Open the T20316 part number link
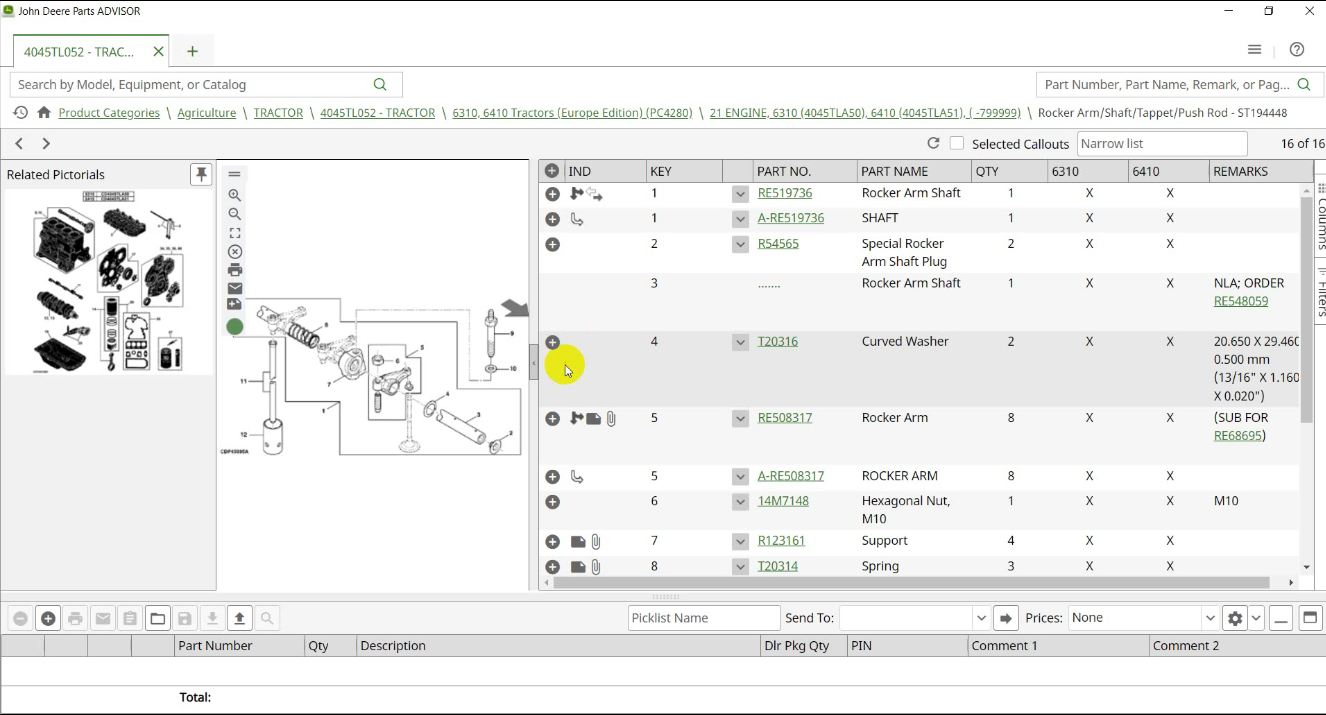The image size is (1326, 715). tap(778, 342)
